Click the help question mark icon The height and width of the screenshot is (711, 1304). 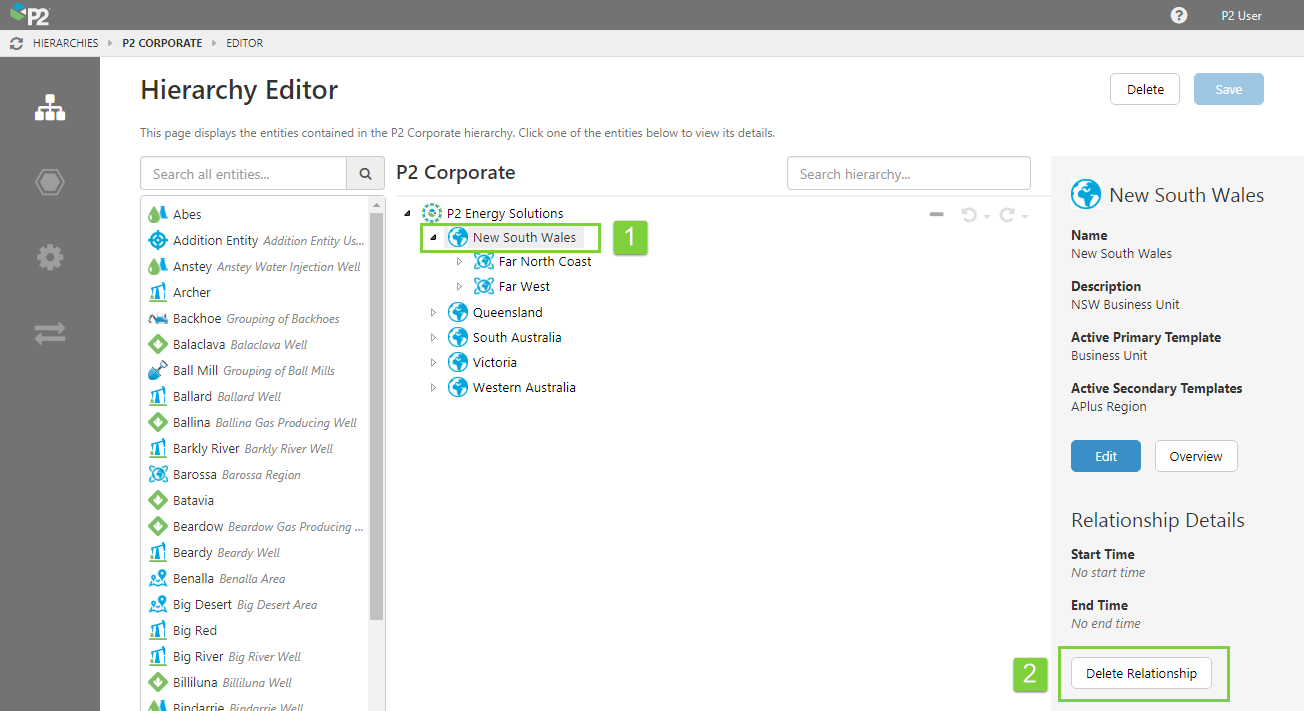(x=1179, y=16)
